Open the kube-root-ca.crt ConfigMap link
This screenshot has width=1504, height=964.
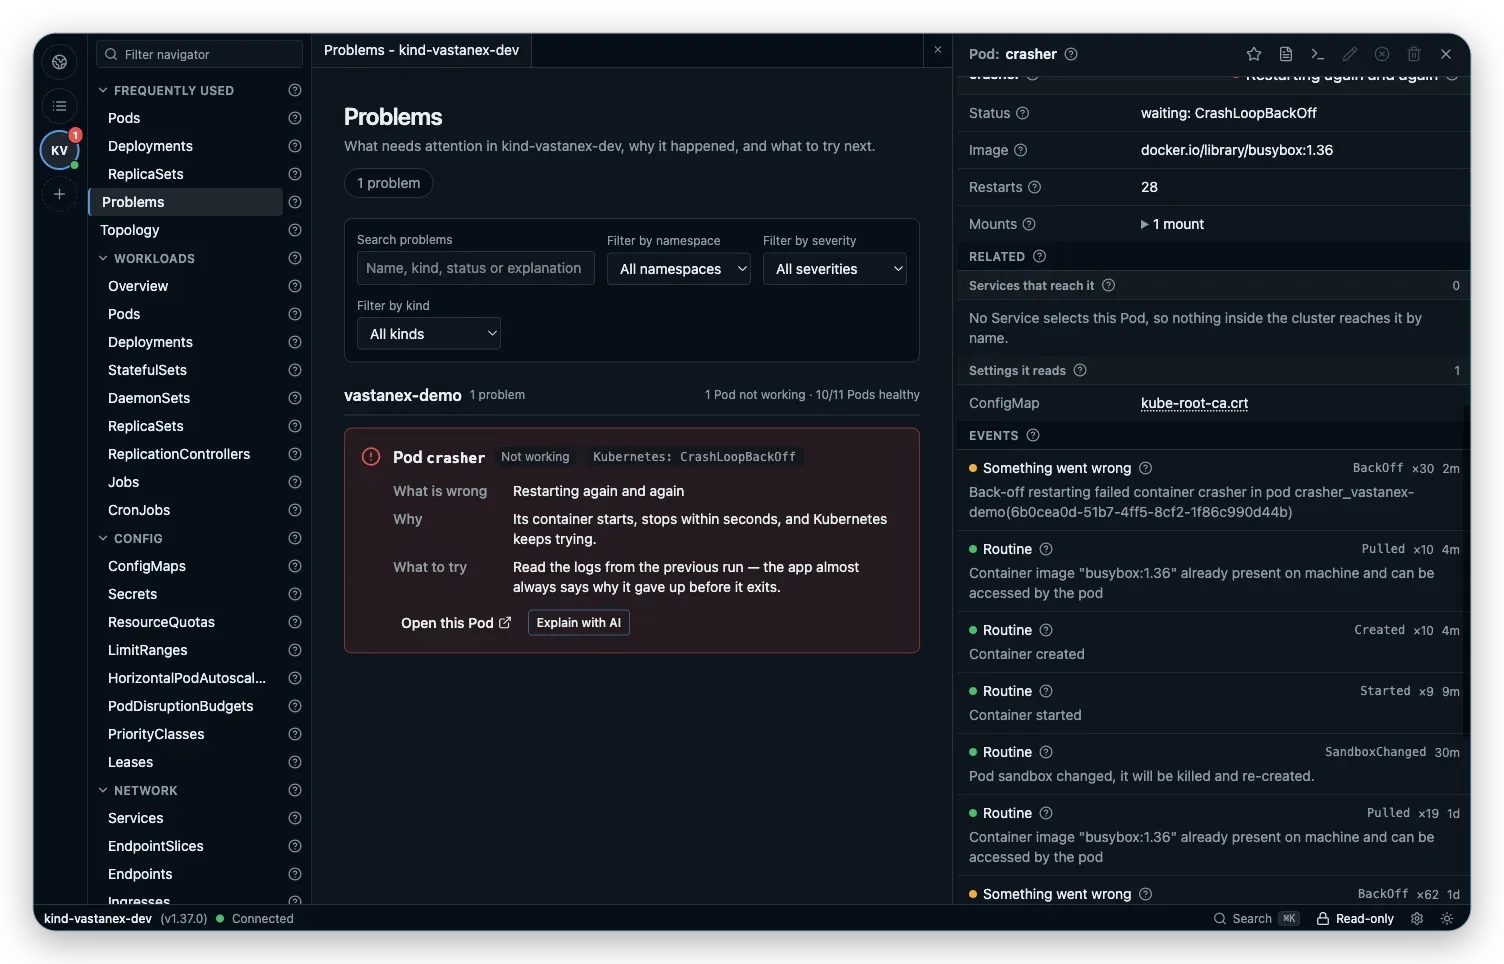[x=1194, y=403]
